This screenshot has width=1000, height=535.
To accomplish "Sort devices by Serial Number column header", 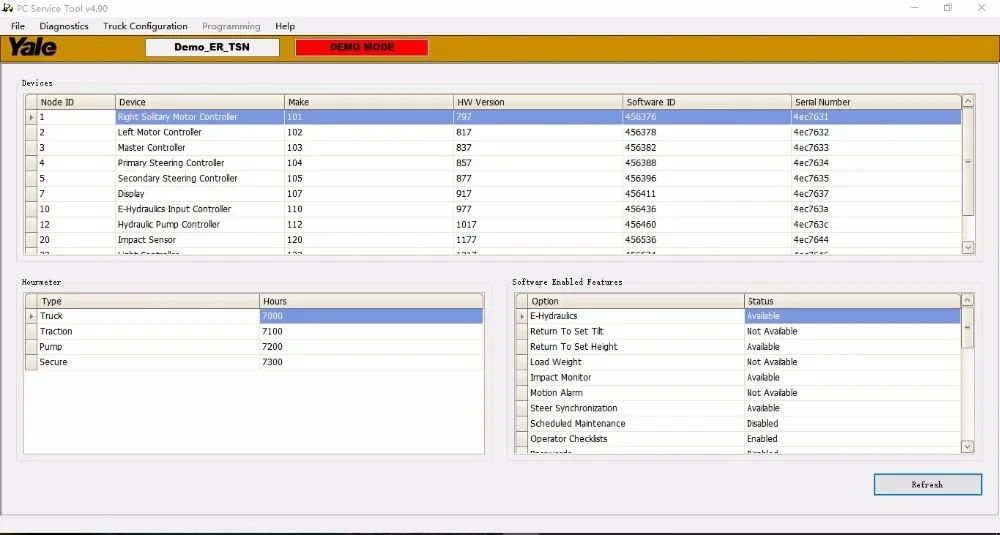I will click(822, 102).
